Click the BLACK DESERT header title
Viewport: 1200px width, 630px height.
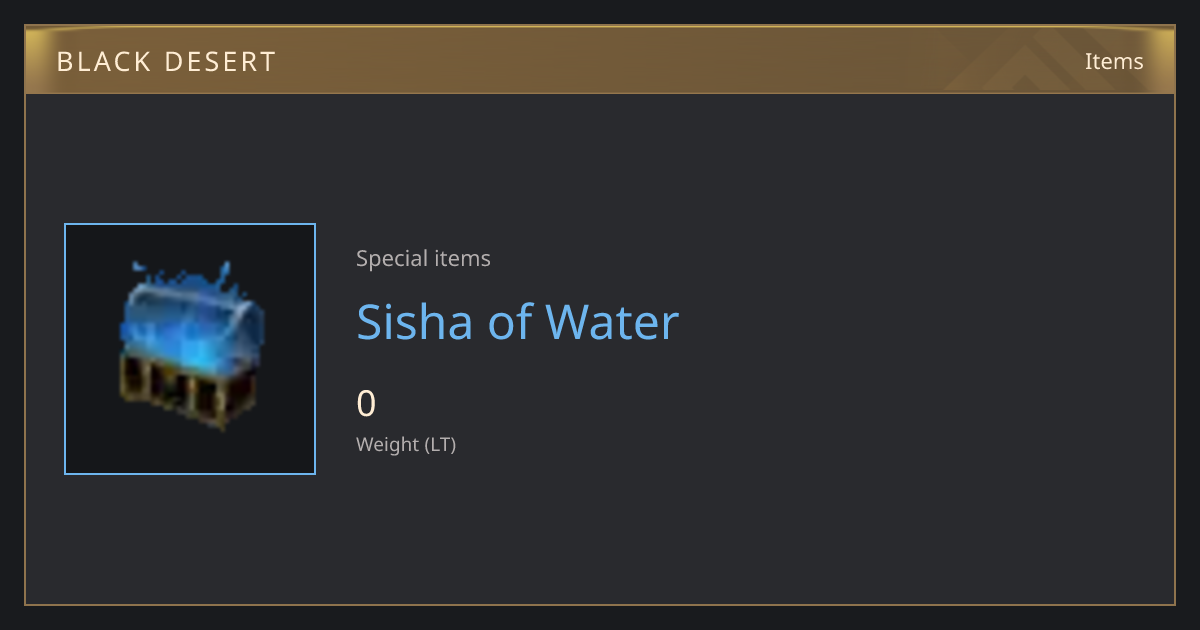click(166, 62)
